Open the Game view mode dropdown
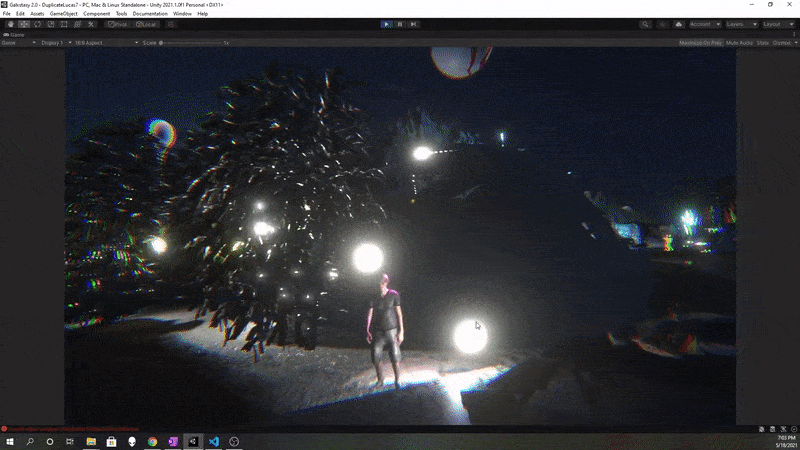Viewport: 800px width, 450px height. [x=18, y=43]
